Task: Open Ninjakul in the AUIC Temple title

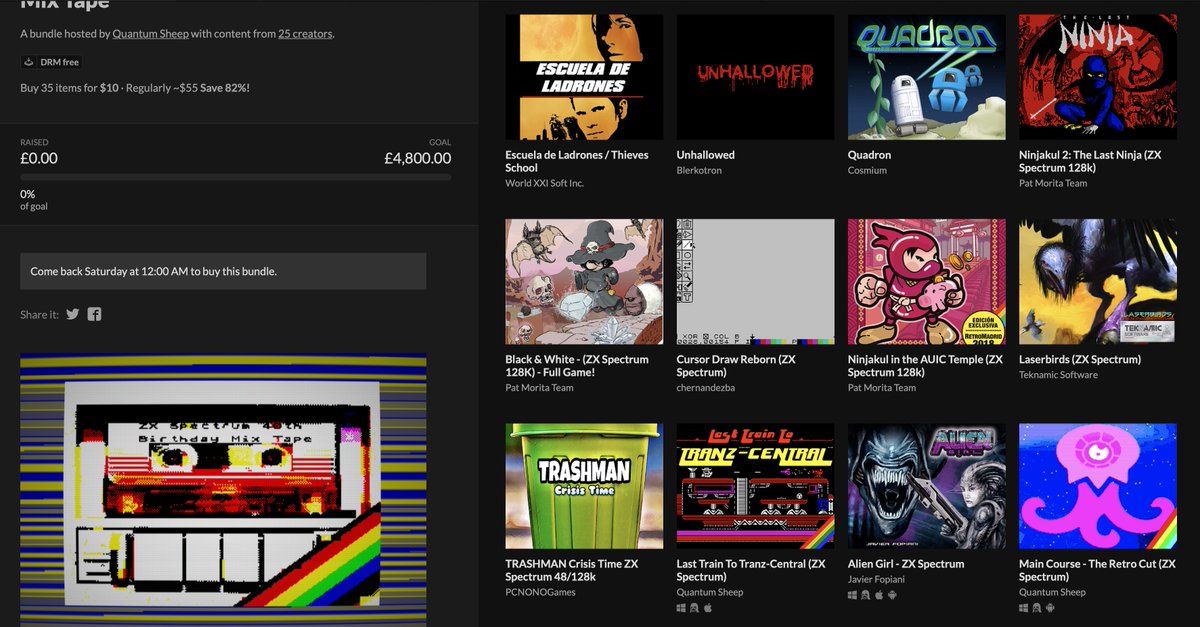Action: (925, 365)
